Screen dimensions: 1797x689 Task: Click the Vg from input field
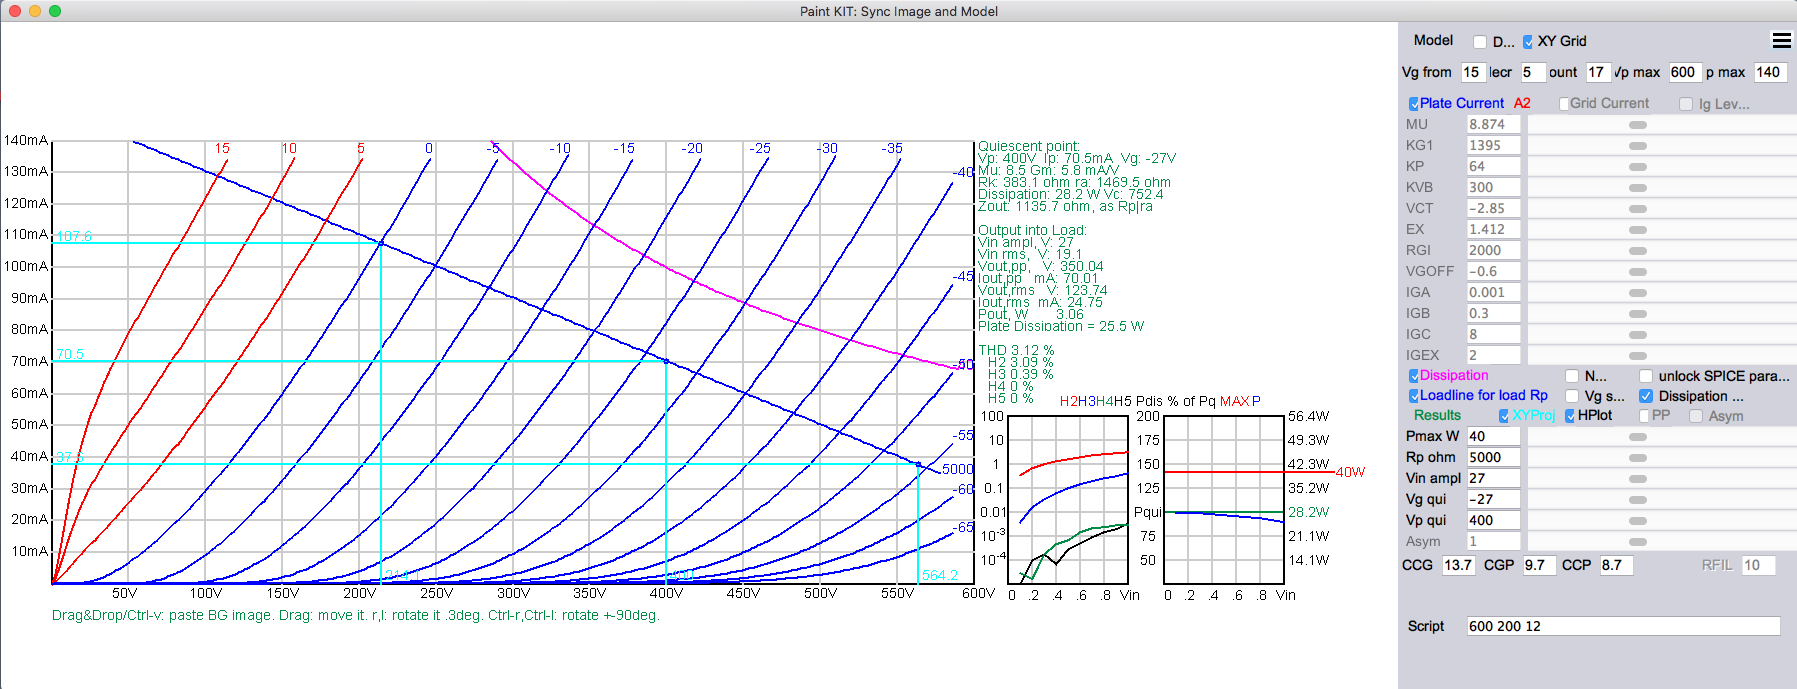pos(1472,72)
